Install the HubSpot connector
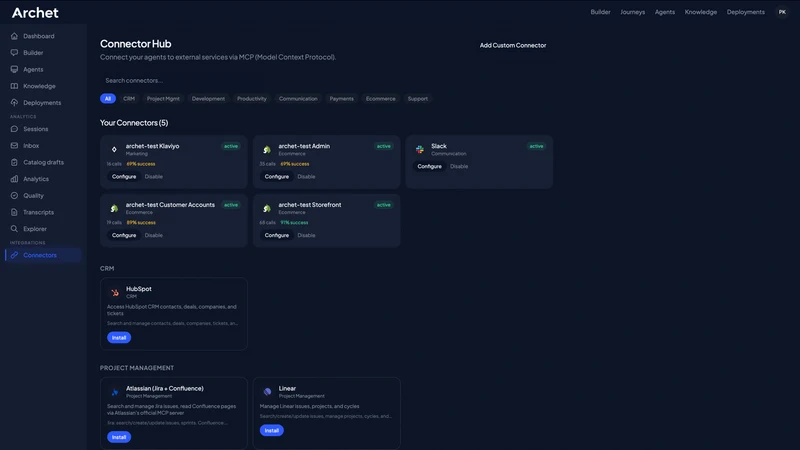 pos(119,338)
